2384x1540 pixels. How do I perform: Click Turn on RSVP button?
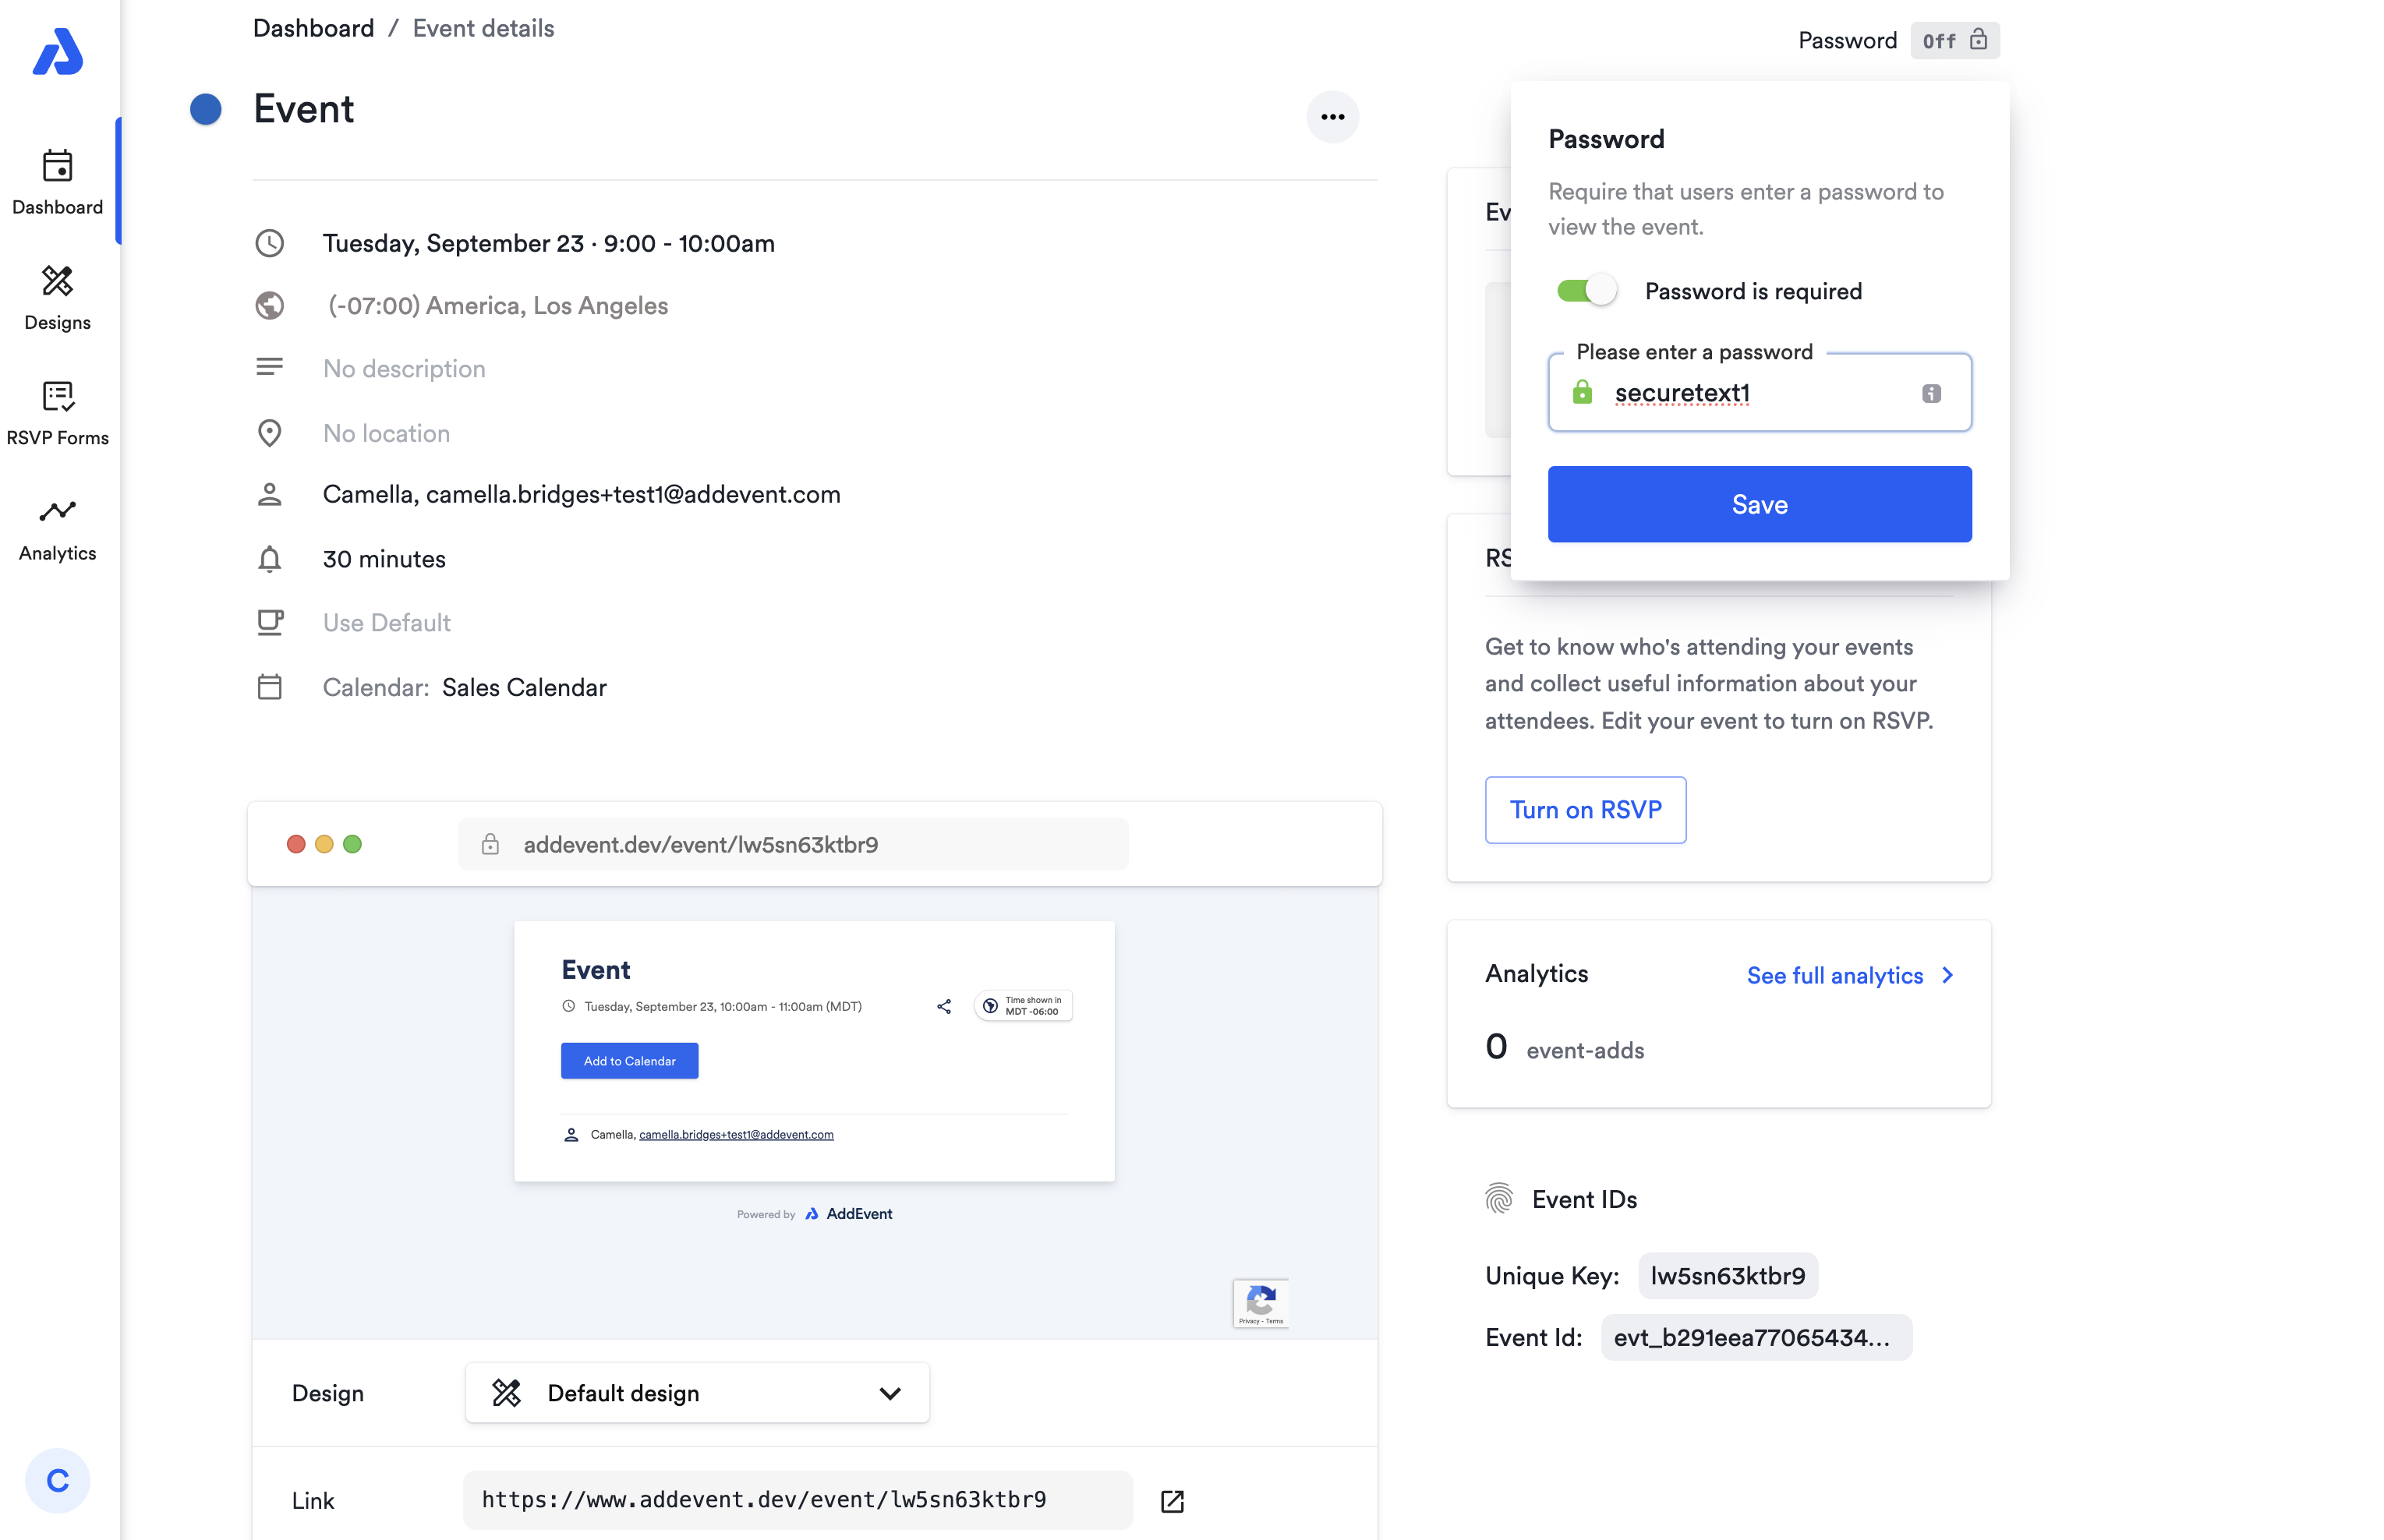[x=1585, y=809]
